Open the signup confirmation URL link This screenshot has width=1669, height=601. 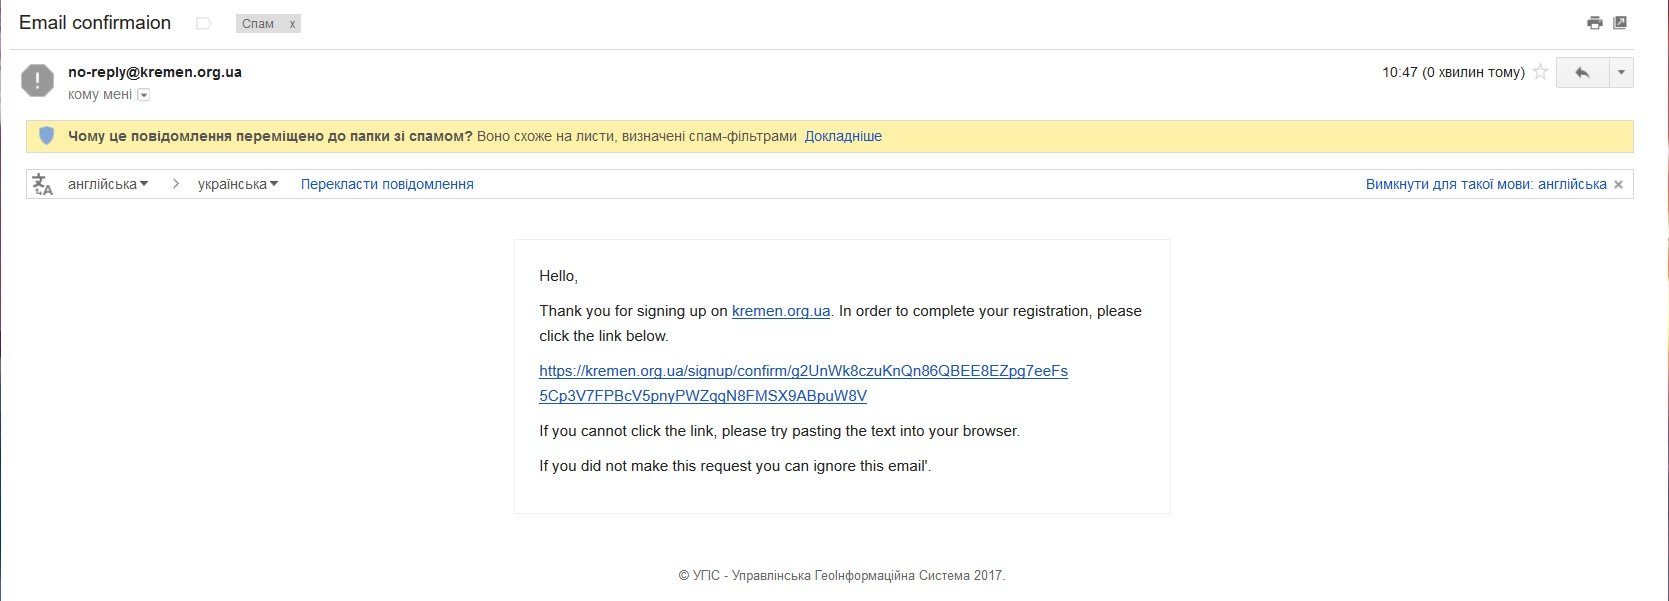(x=803, y=371)
